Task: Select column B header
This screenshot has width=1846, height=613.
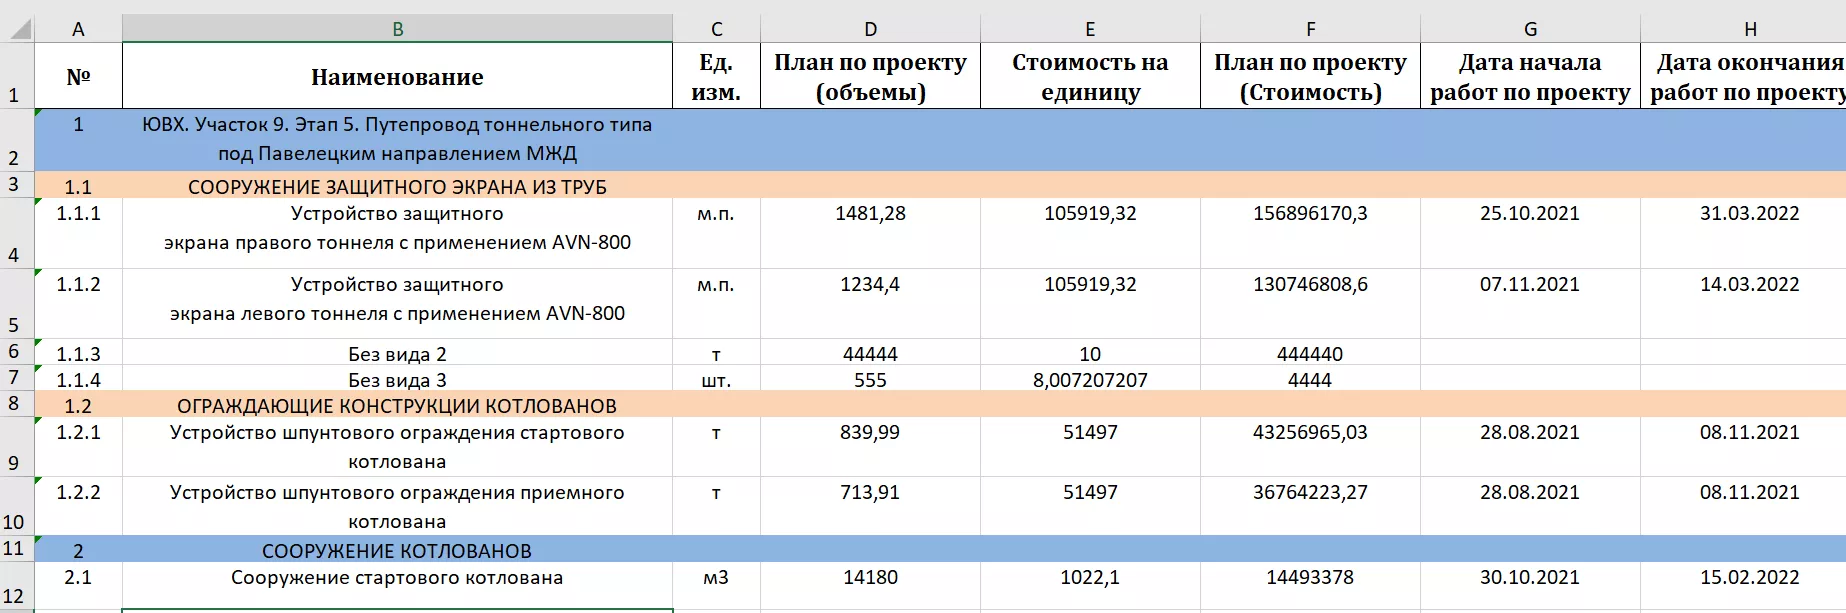Action: click(397, 29)
